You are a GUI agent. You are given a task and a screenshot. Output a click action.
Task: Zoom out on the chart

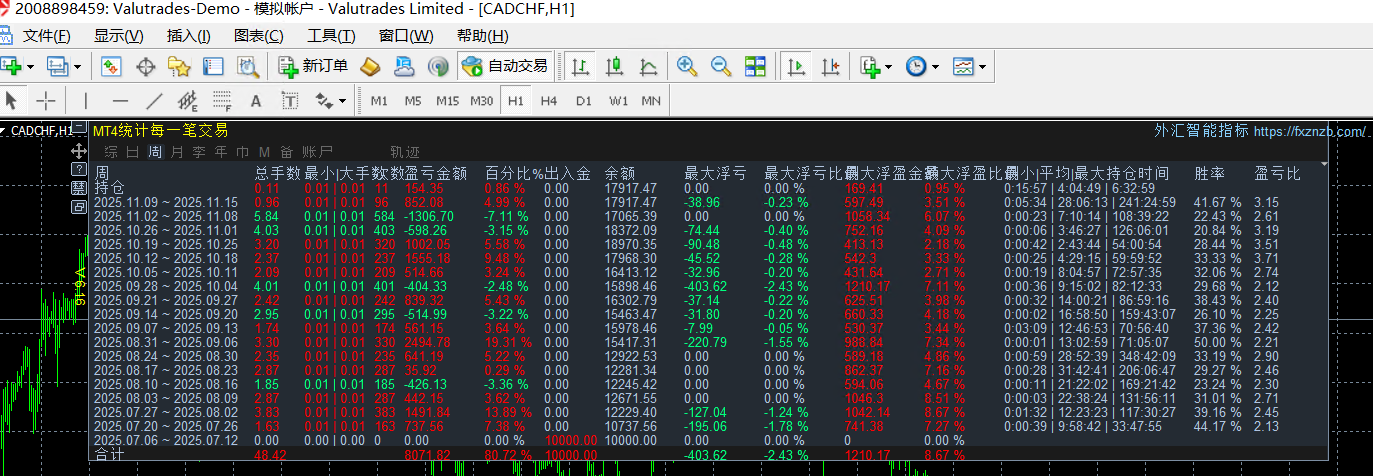(x=721, y=67)
